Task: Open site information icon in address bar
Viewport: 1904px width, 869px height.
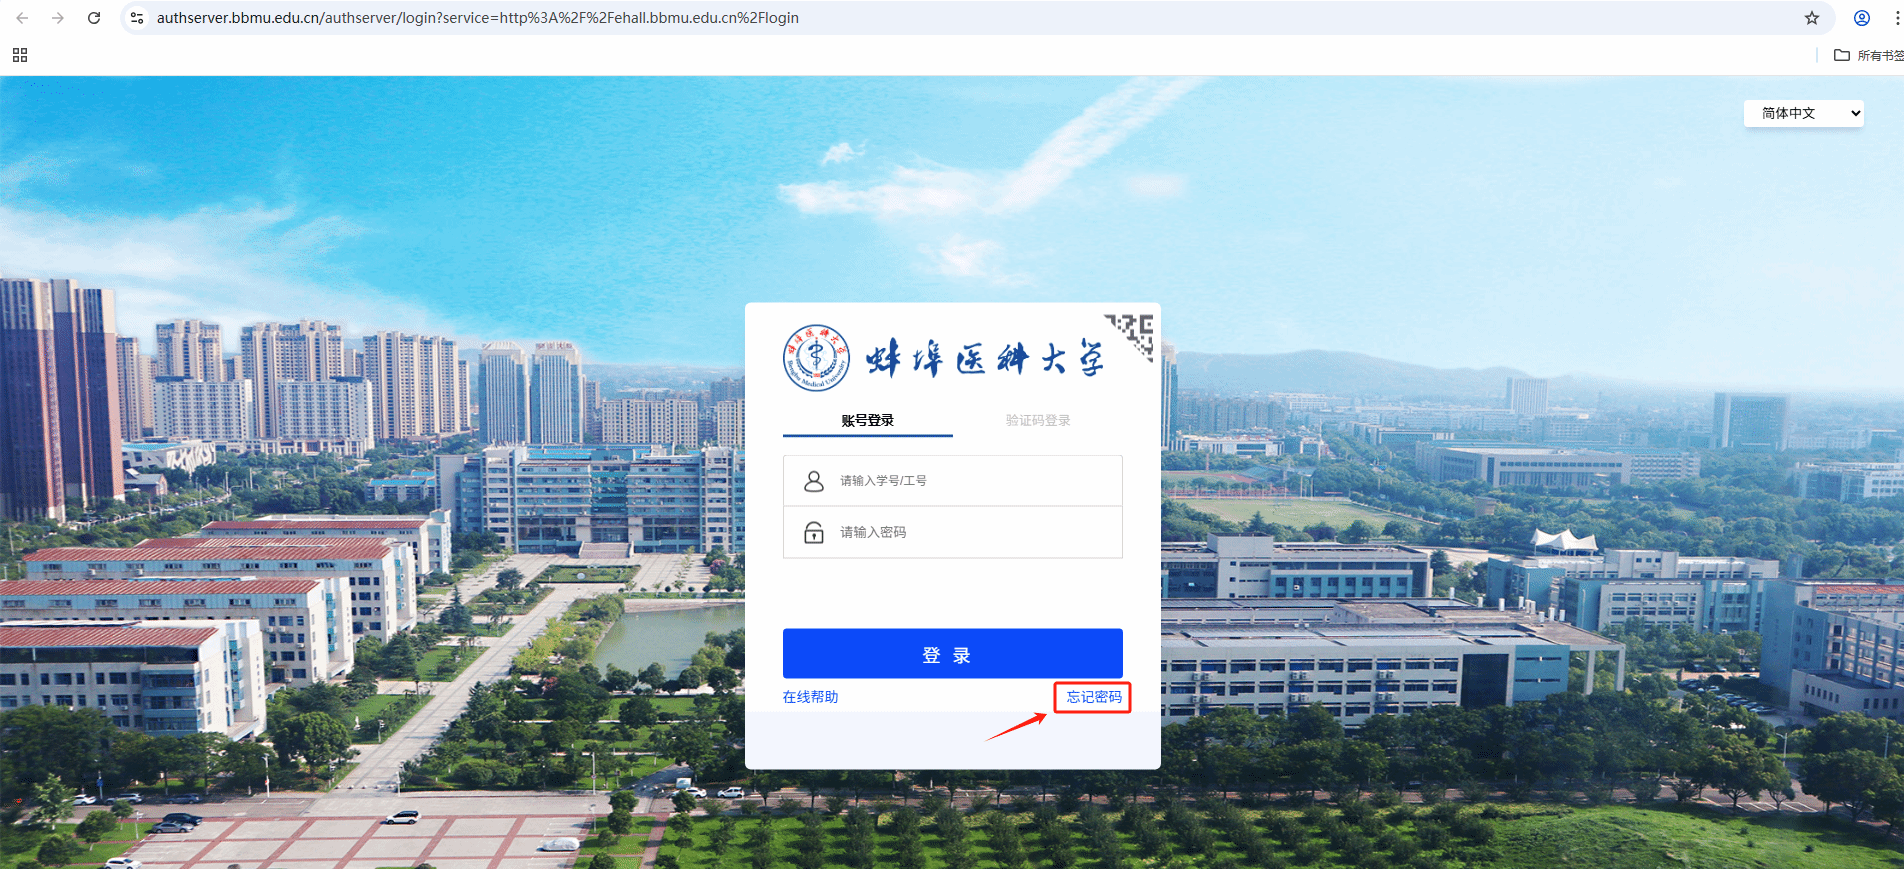Action: [x=137, y=18]
